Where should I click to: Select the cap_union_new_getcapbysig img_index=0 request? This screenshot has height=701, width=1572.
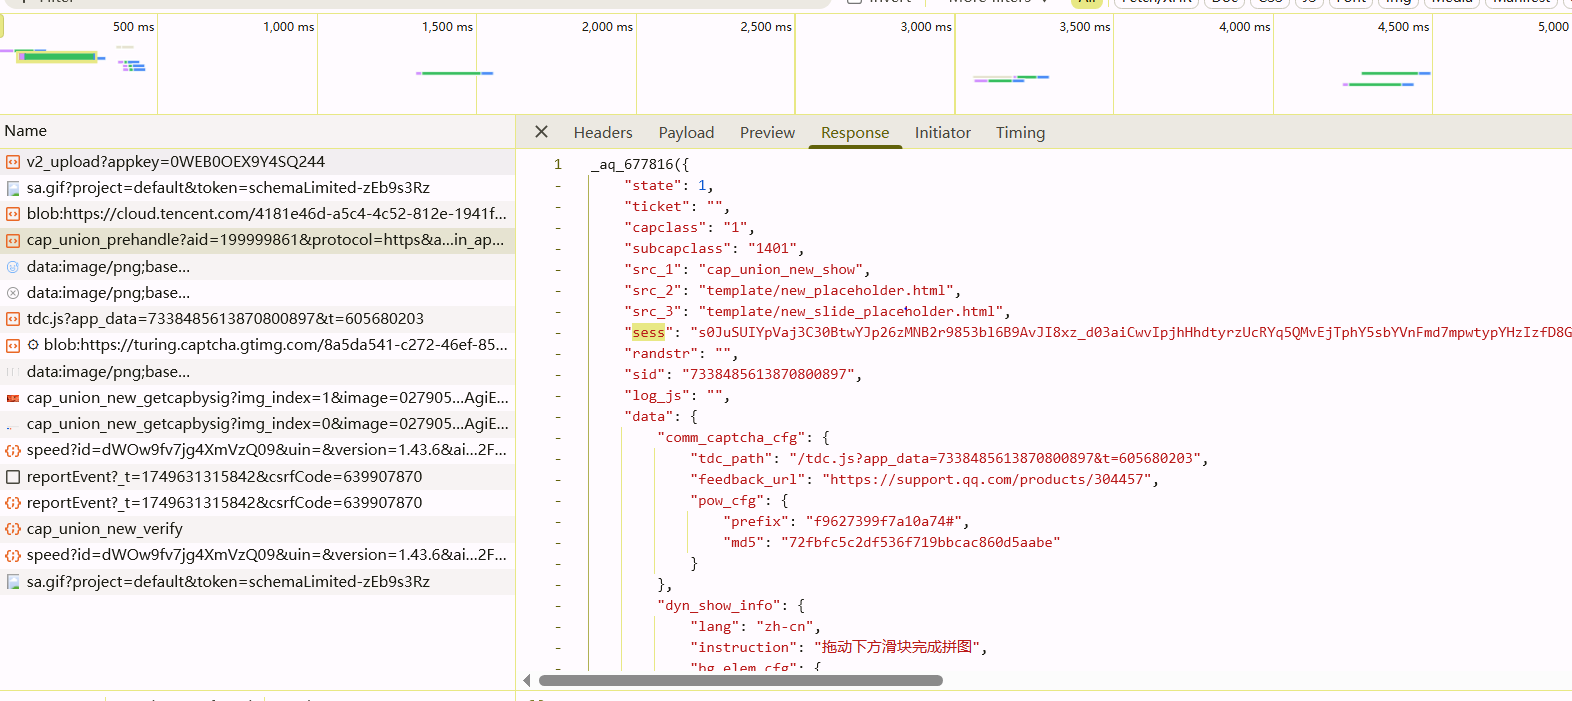pyautogui.click(x=267, y=424)
